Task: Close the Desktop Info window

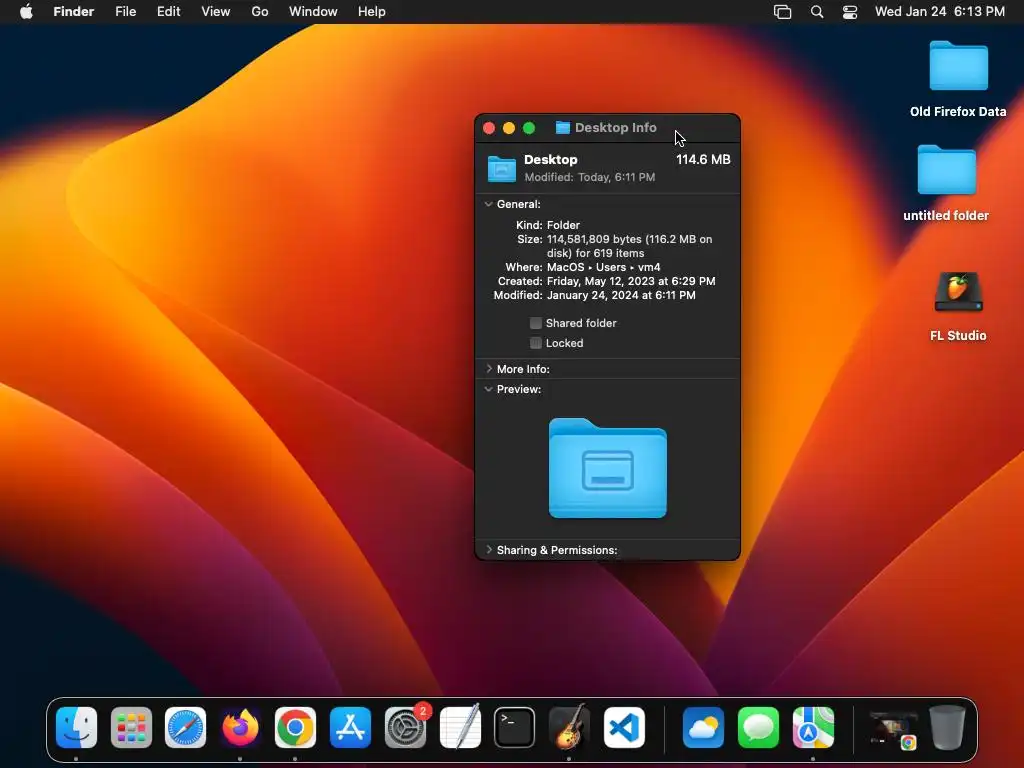Action: pyautogui.click(x=488, y=128)
